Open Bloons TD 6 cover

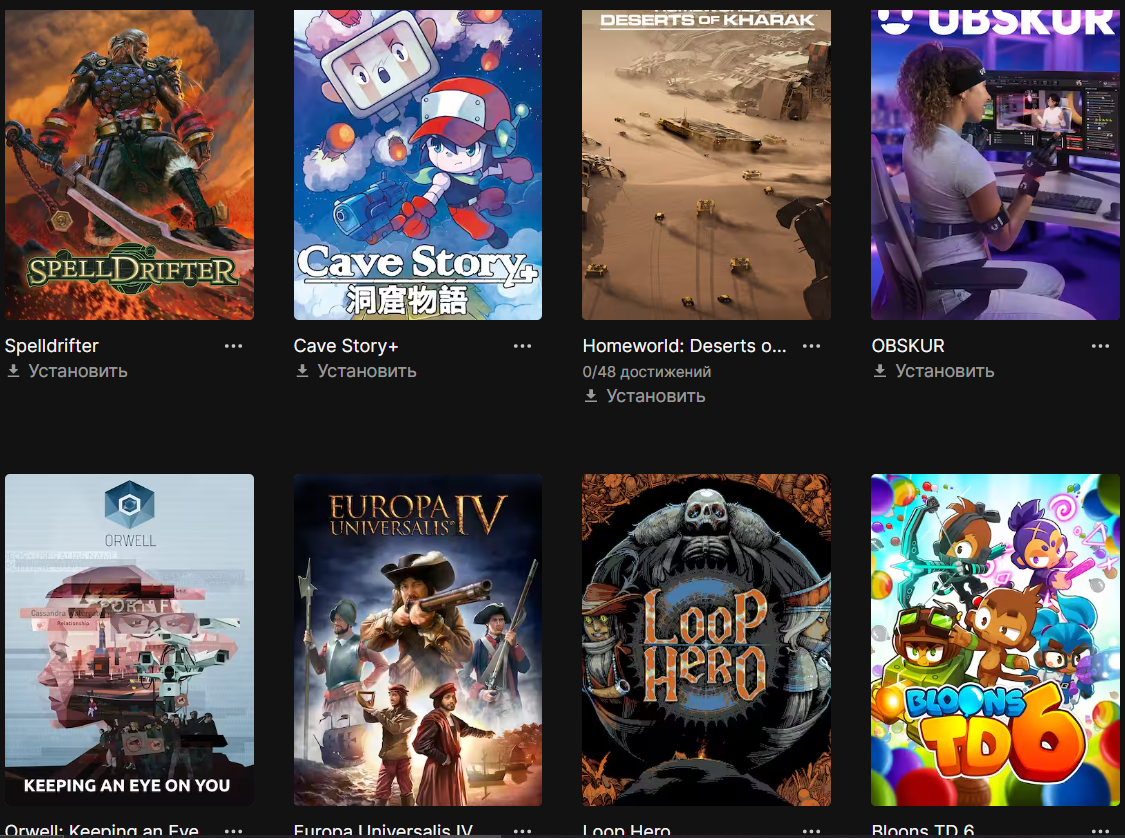coord(995,640)
